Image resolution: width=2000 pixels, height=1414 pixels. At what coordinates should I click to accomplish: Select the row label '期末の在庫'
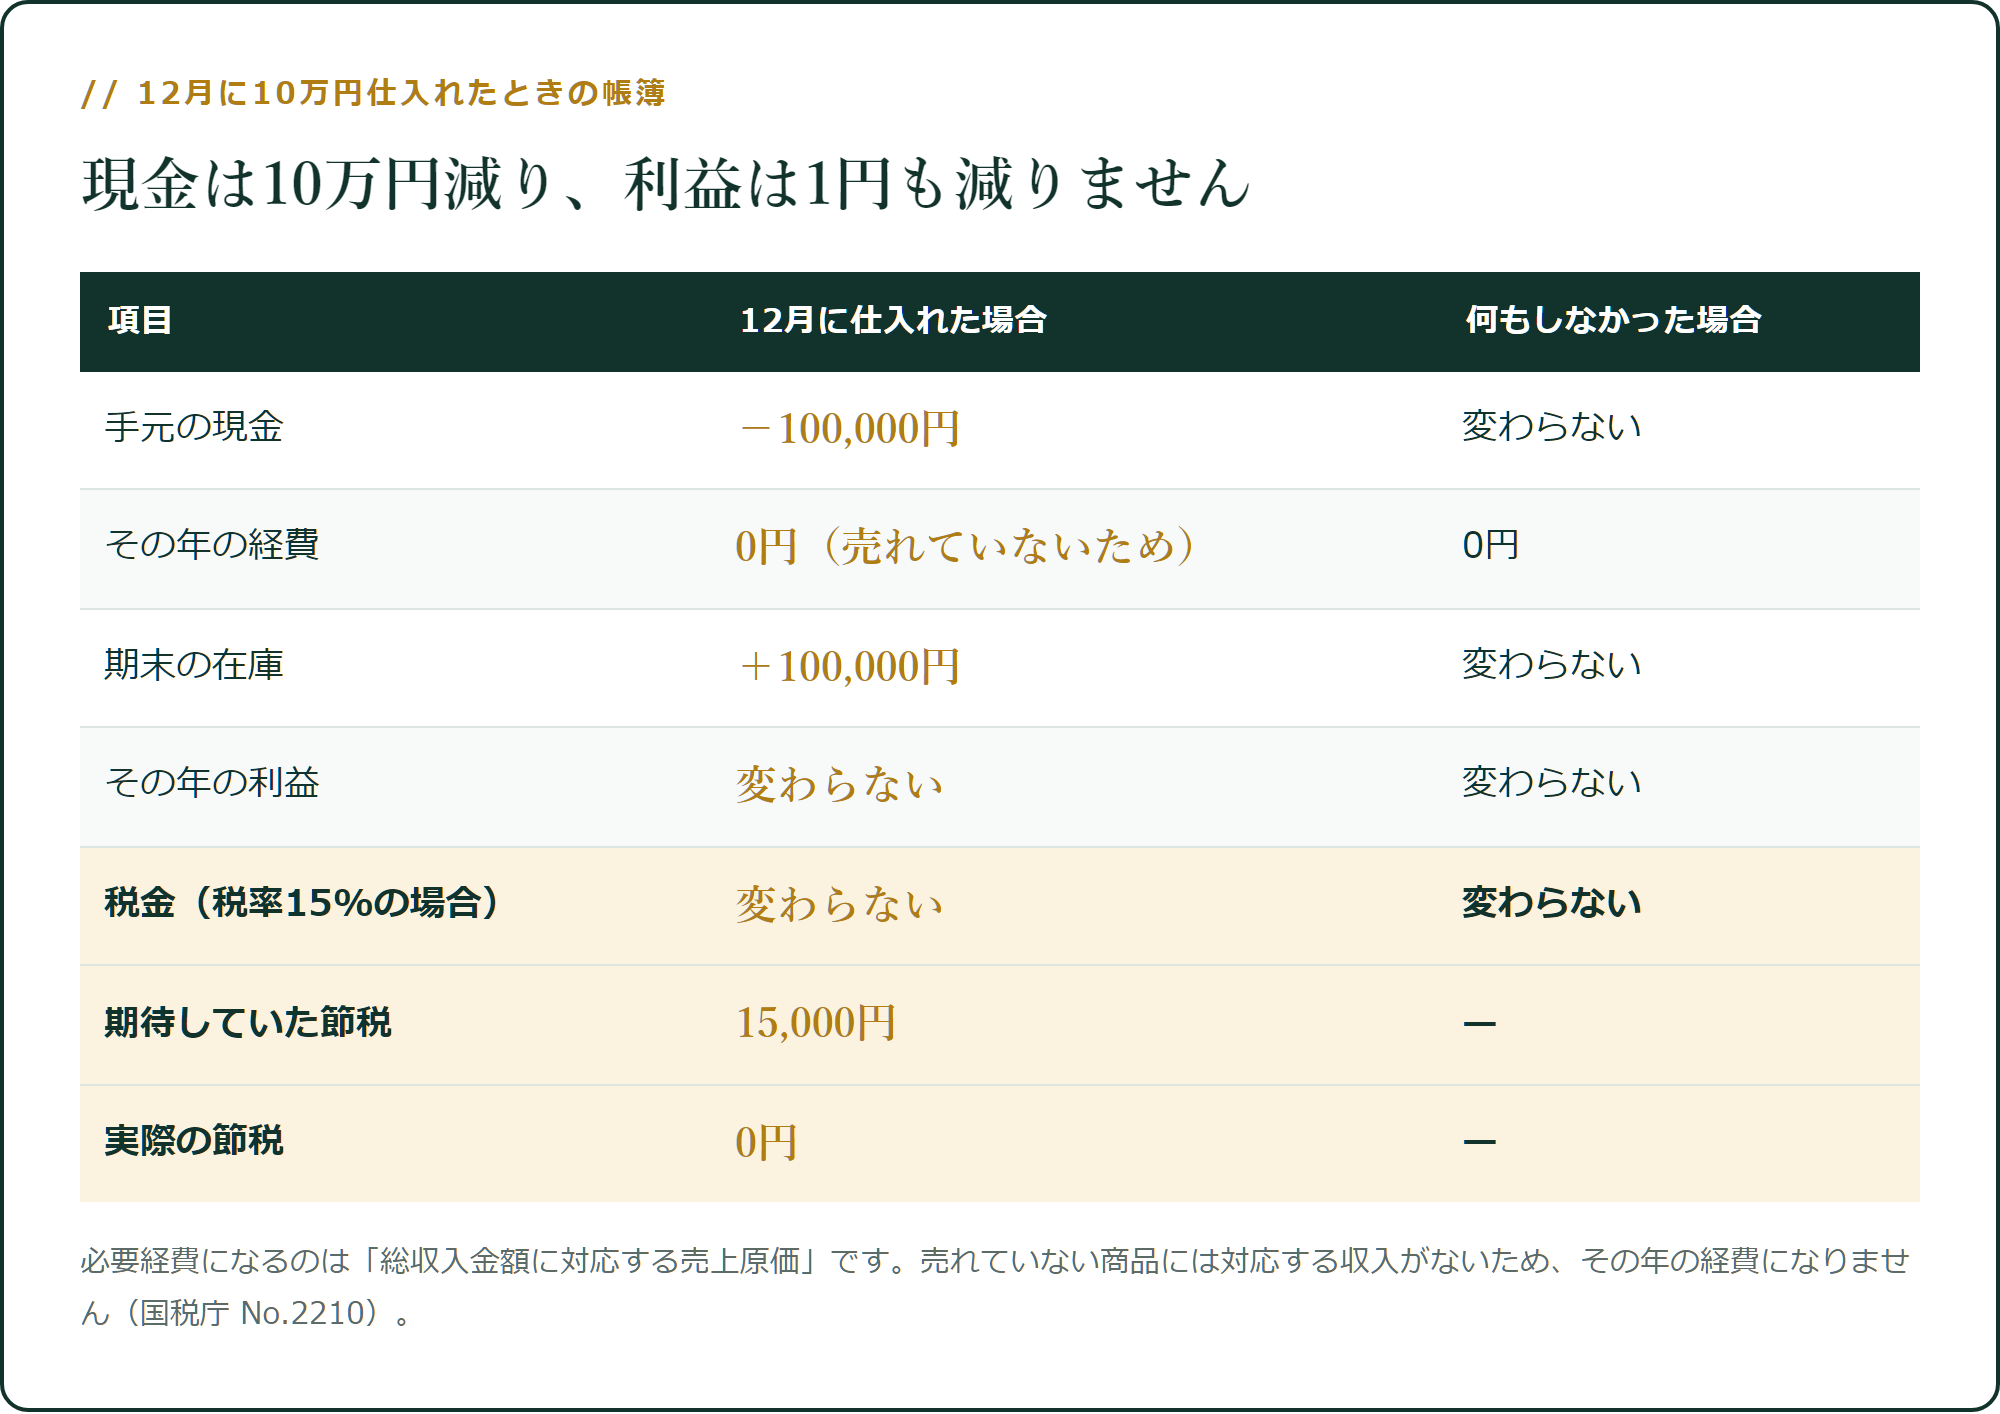[194, 665]
